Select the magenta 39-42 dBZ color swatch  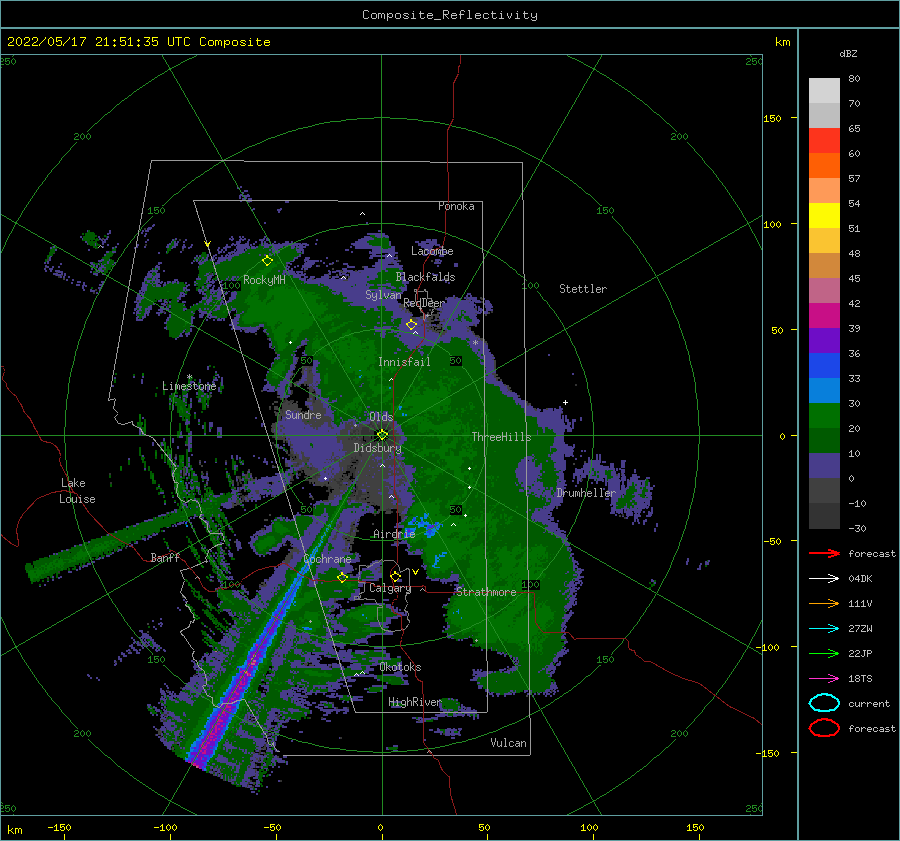tap(824, 316)
